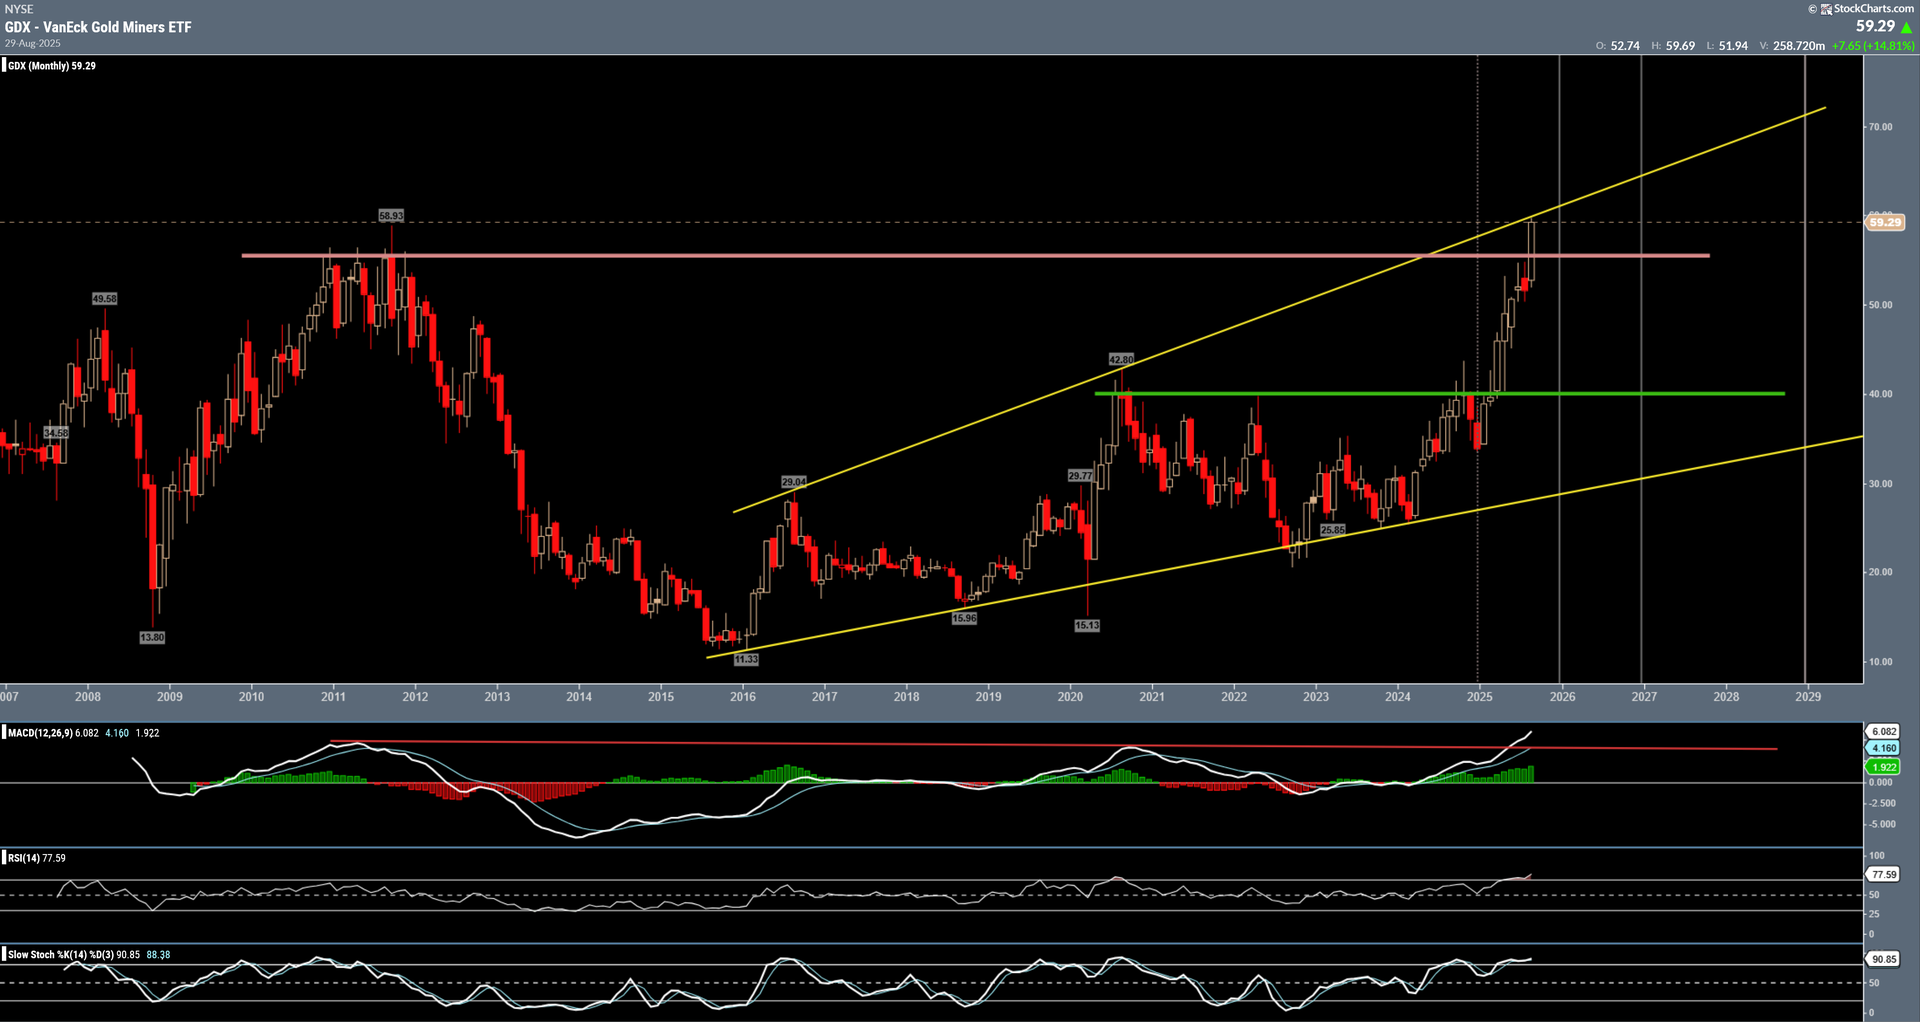Click the 42.80 high price label
Image resolution: width=1920 pixels, height=1022 pixels.
tap(1121, 359)
